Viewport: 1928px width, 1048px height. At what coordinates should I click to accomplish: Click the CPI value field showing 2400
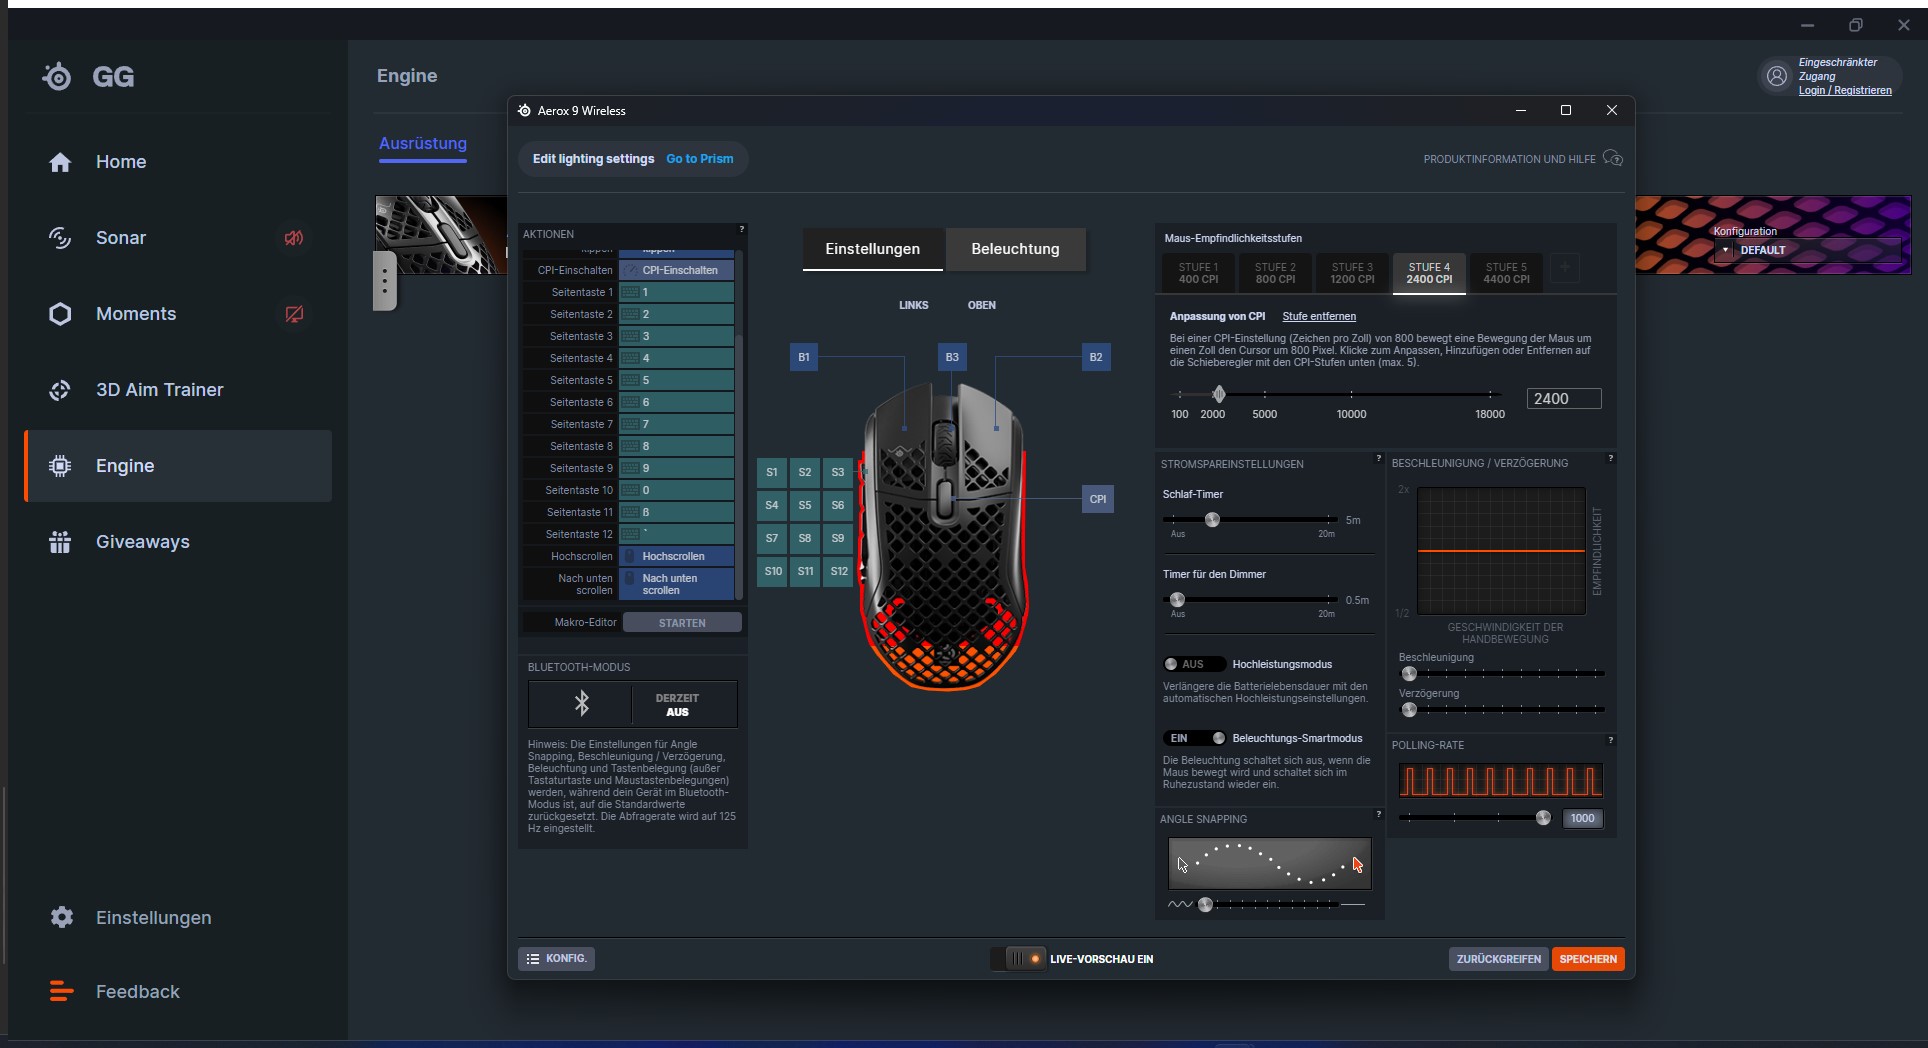point(1564,398)
